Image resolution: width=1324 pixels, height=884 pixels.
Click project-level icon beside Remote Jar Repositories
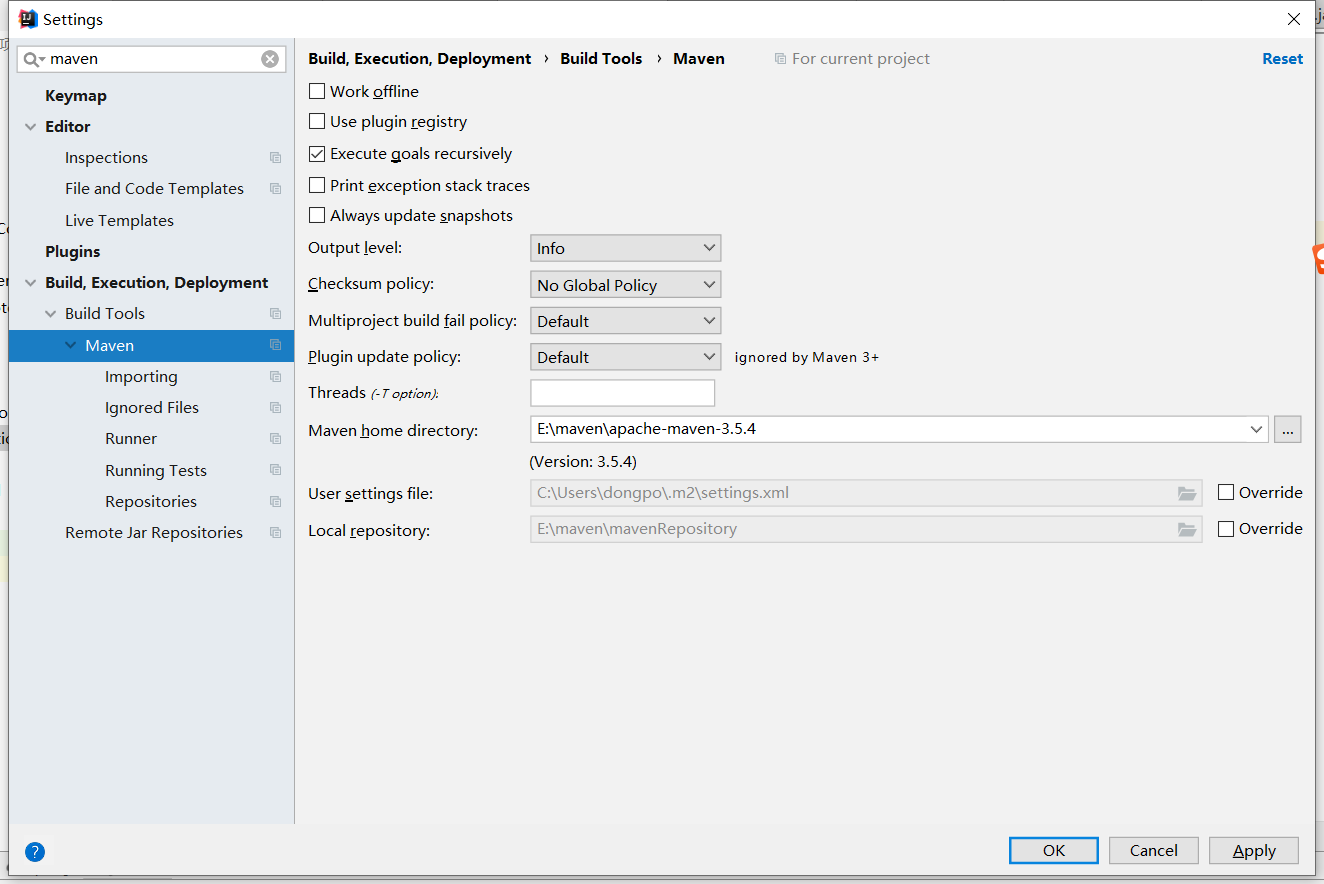pos(275,533)
